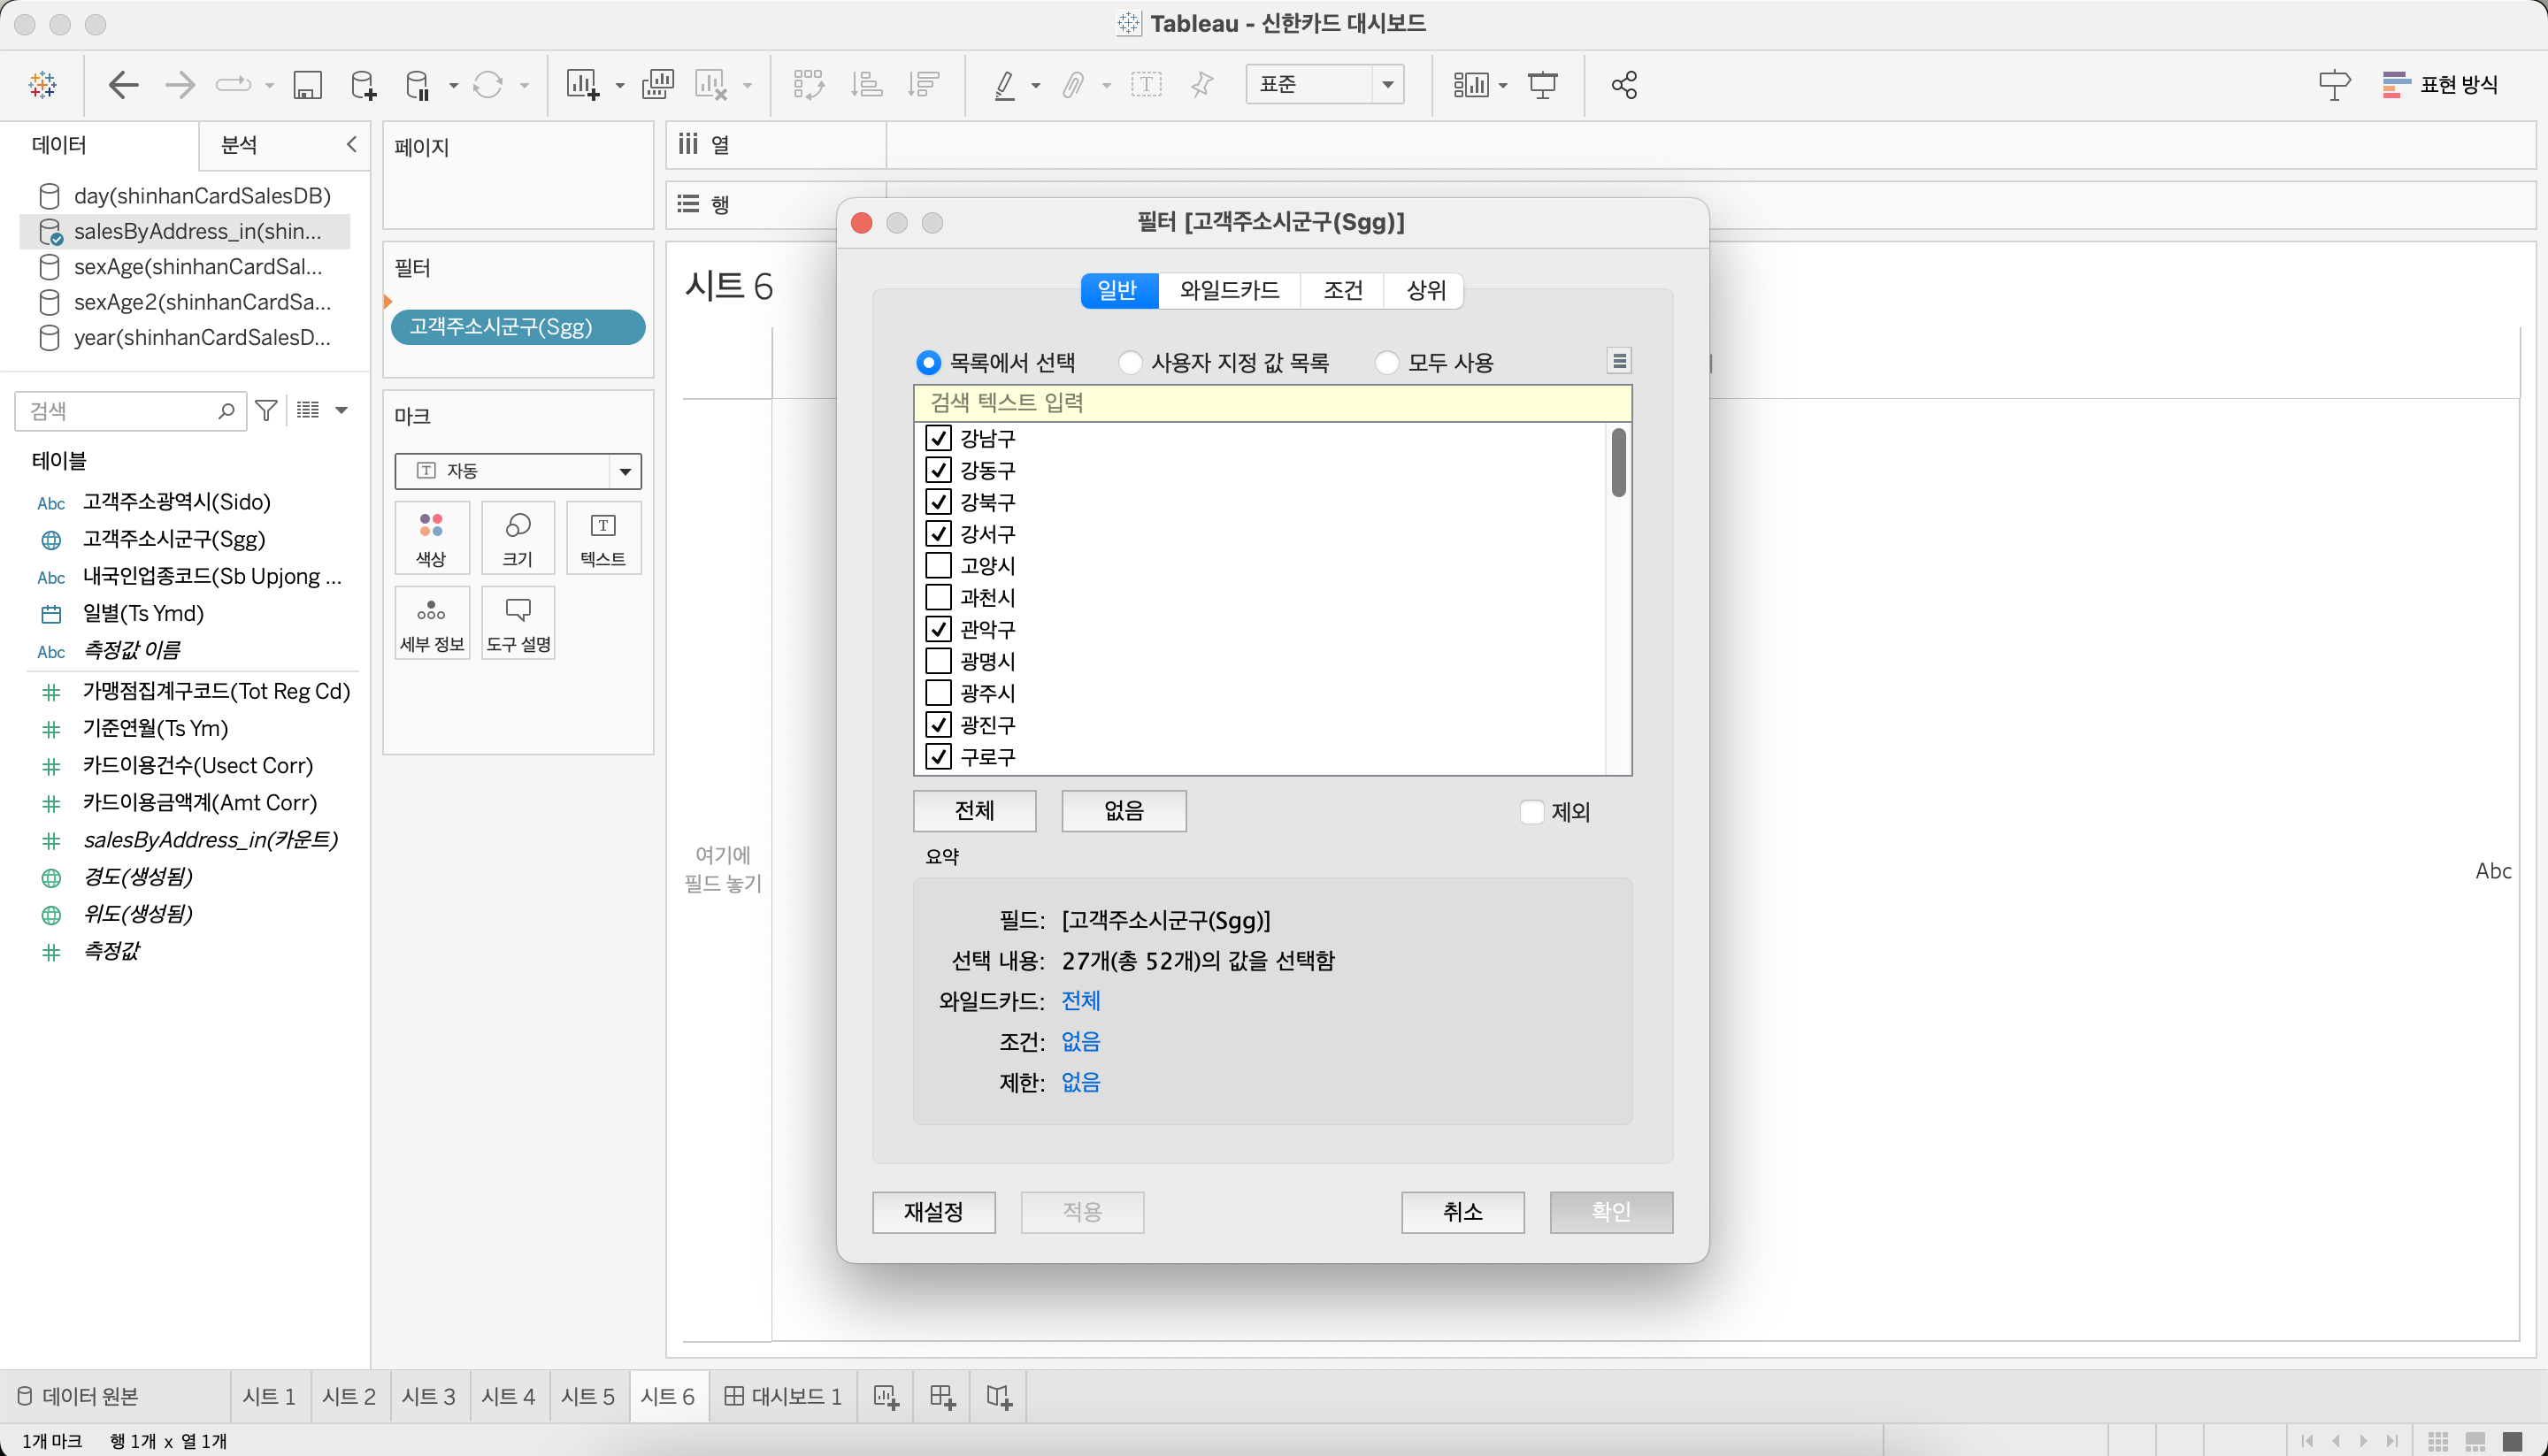Screen dimensions: 2548x1456
Task: Click the filter value list scrollbar
Action: point(1618,462)
